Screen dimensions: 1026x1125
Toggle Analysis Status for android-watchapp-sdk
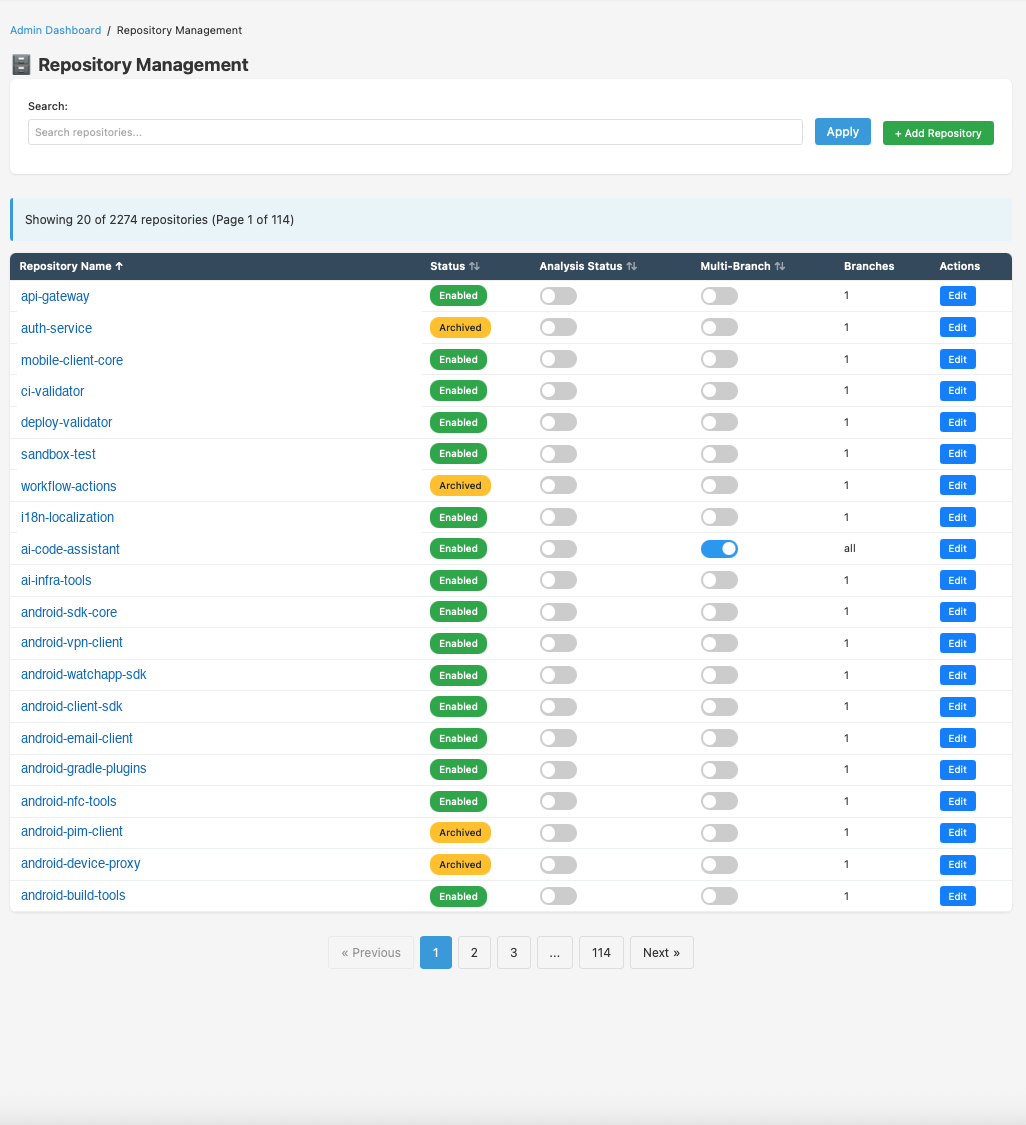point(558,675)
